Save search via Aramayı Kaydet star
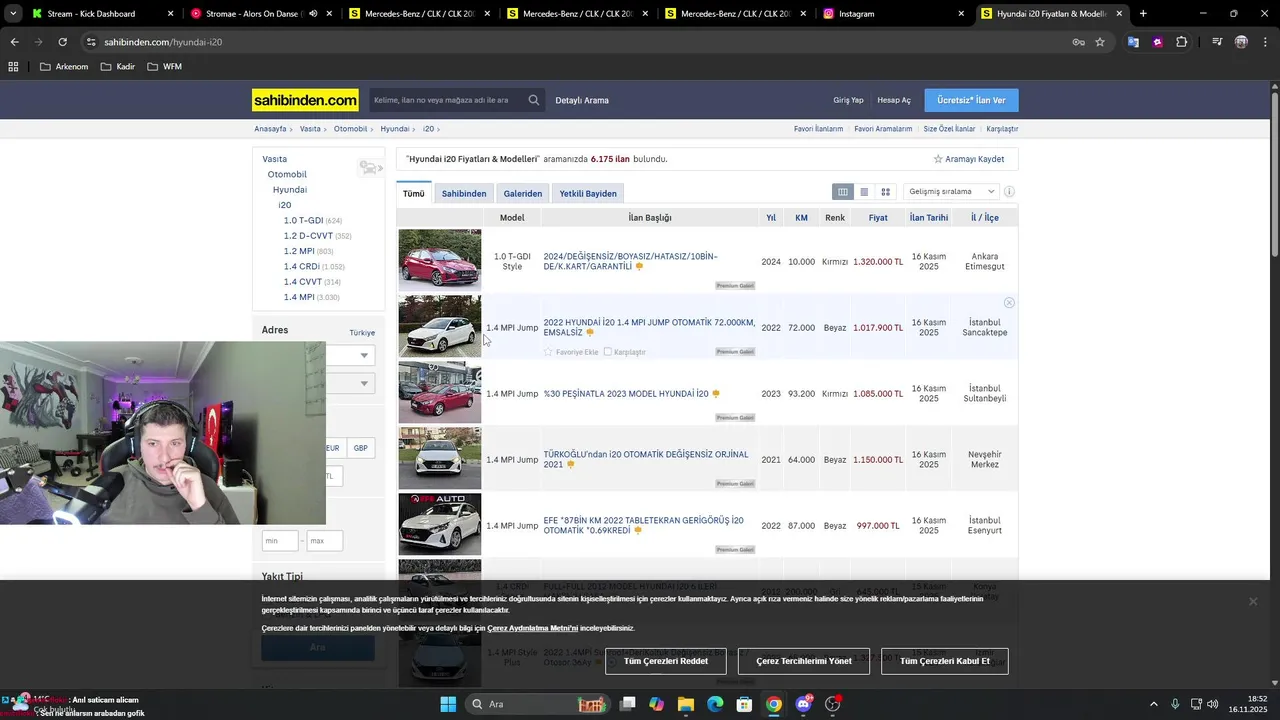Viewport: 1280px width, 720px height. click(x=969, y=159)
